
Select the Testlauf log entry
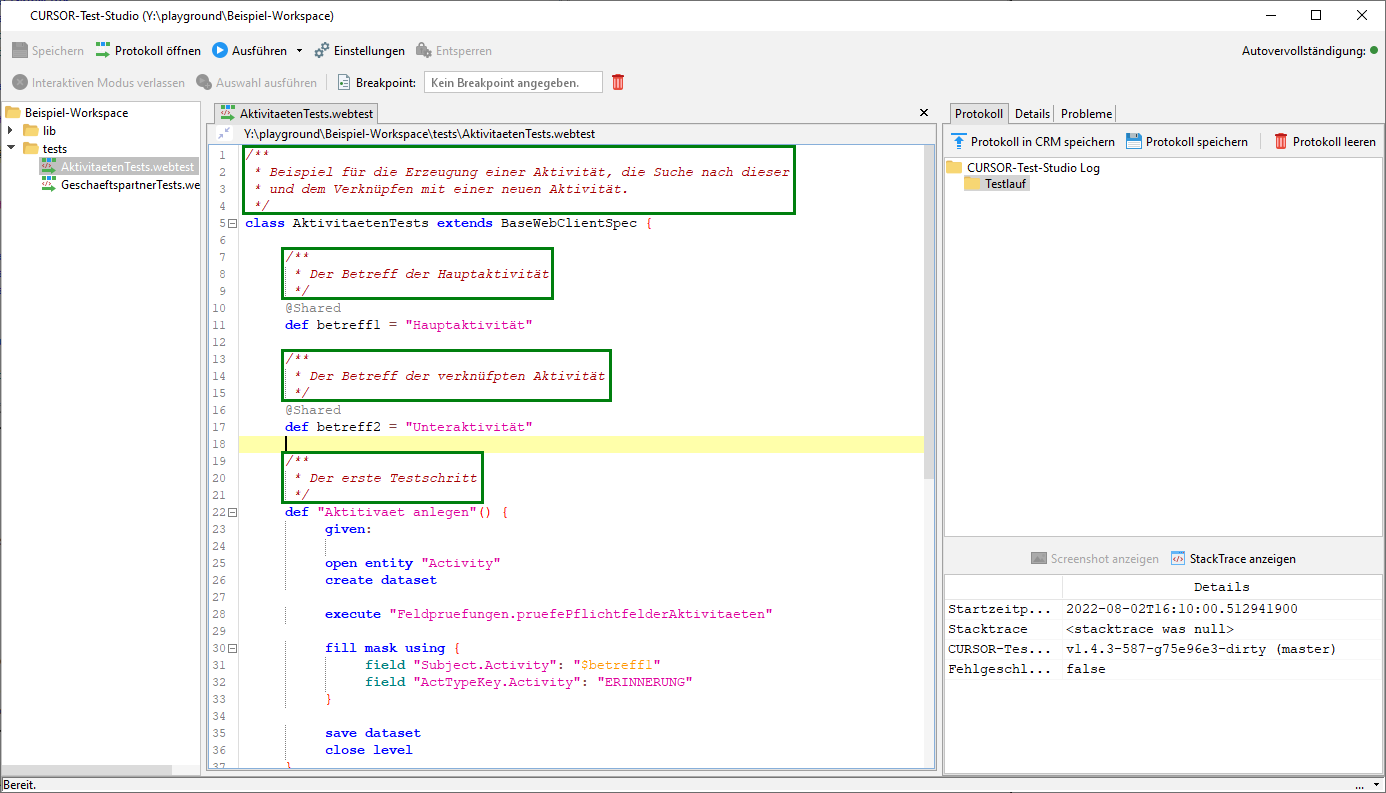pyautogui.click(x=1005, y=184)
